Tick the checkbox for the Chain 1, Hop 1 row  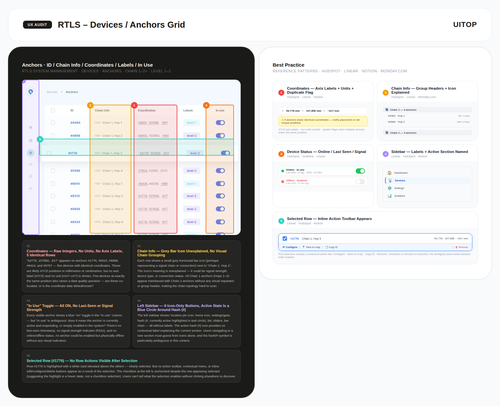tap(53, 123)
